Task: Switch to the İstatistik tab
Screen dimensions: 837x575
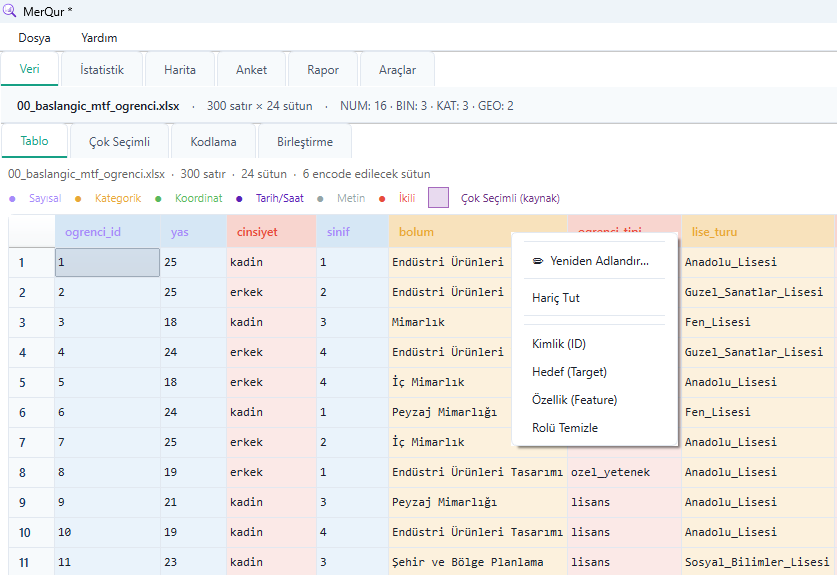Action: click(x=102, y=70)
